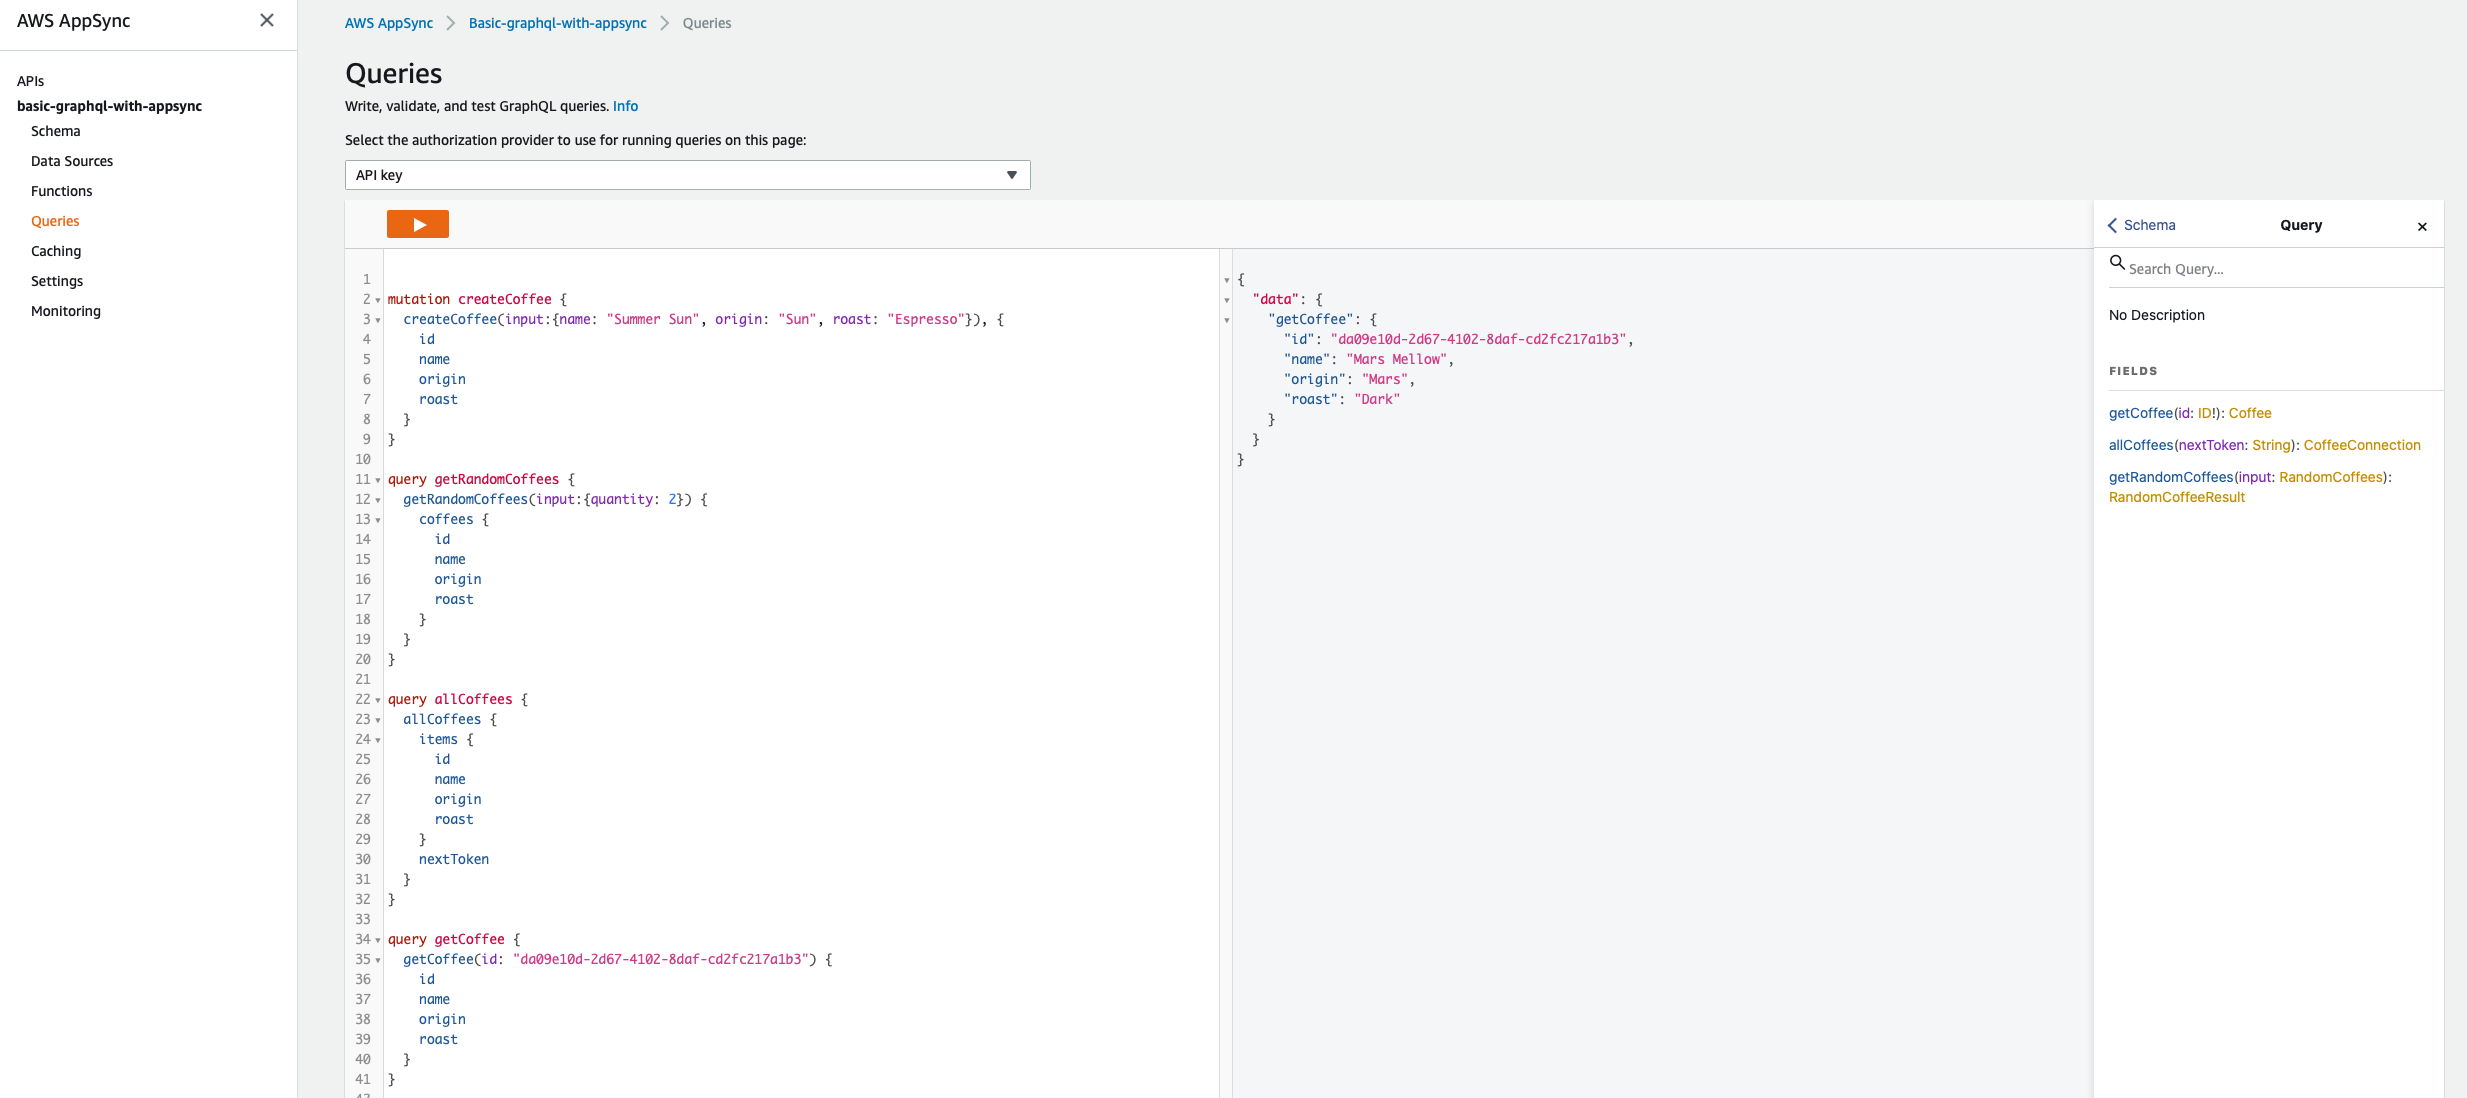Collapse the "data" object in result pane
2467x1098 pixels.
[x=1227, y=300]
